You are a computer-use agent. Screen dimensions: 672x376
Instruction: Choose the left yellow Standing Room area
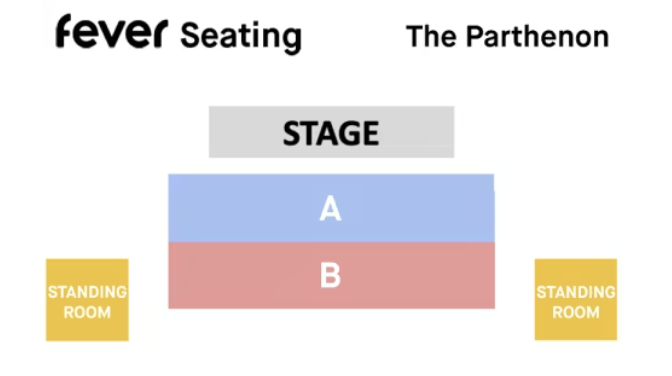click(87, 300)
